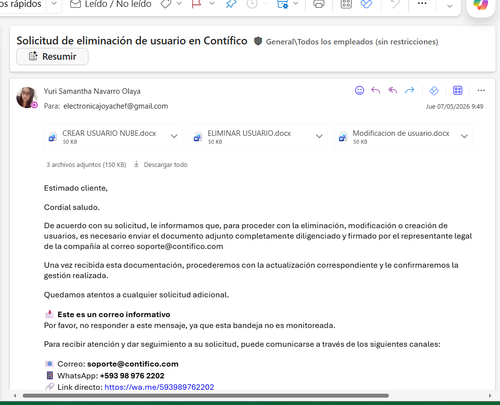Viewport: 500px width, 405px height.
Task: Click the text Estimado cliente,
Action: [x=76, y=188]
